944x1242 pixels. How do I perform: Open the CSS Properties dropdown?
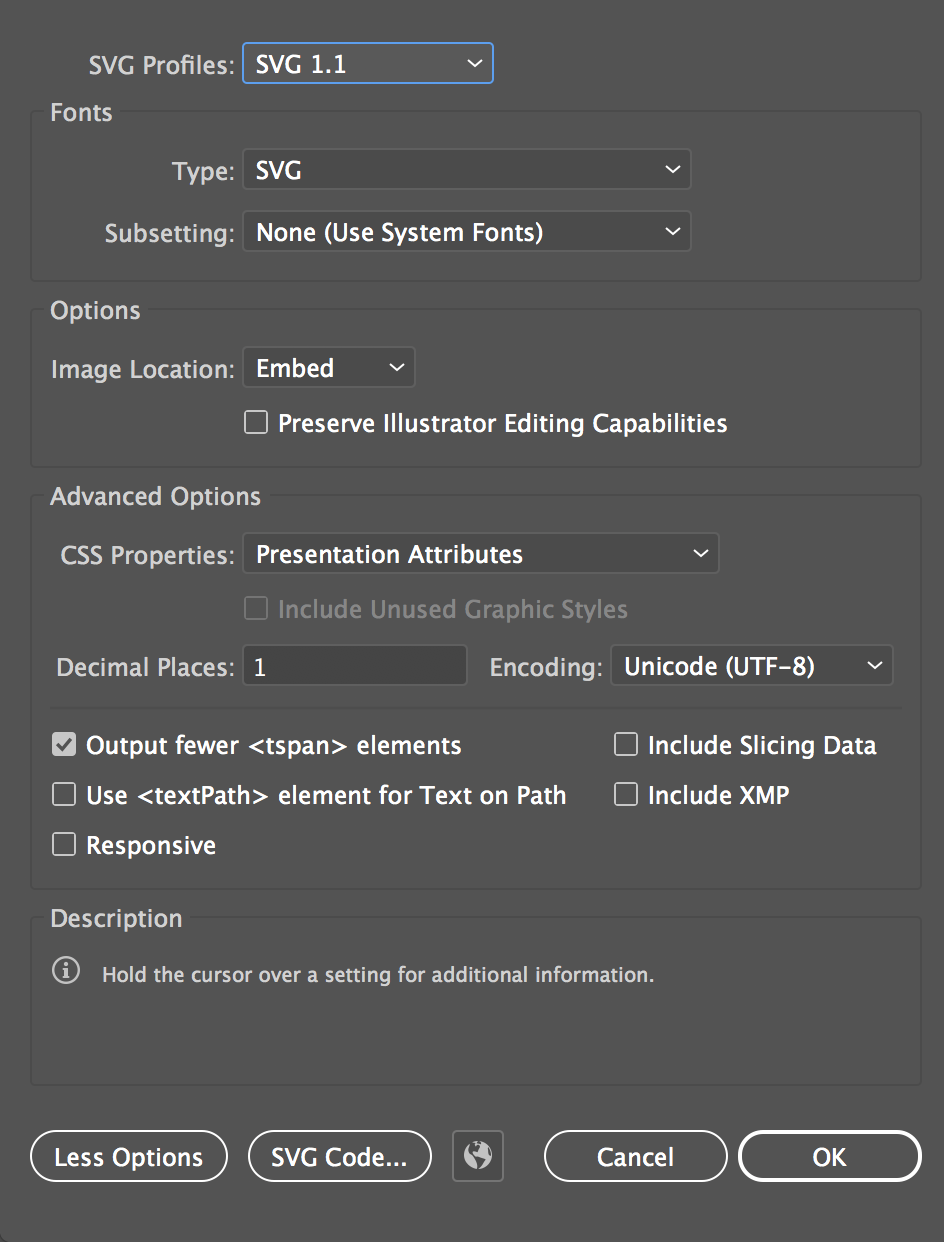[x=480, y=554]
